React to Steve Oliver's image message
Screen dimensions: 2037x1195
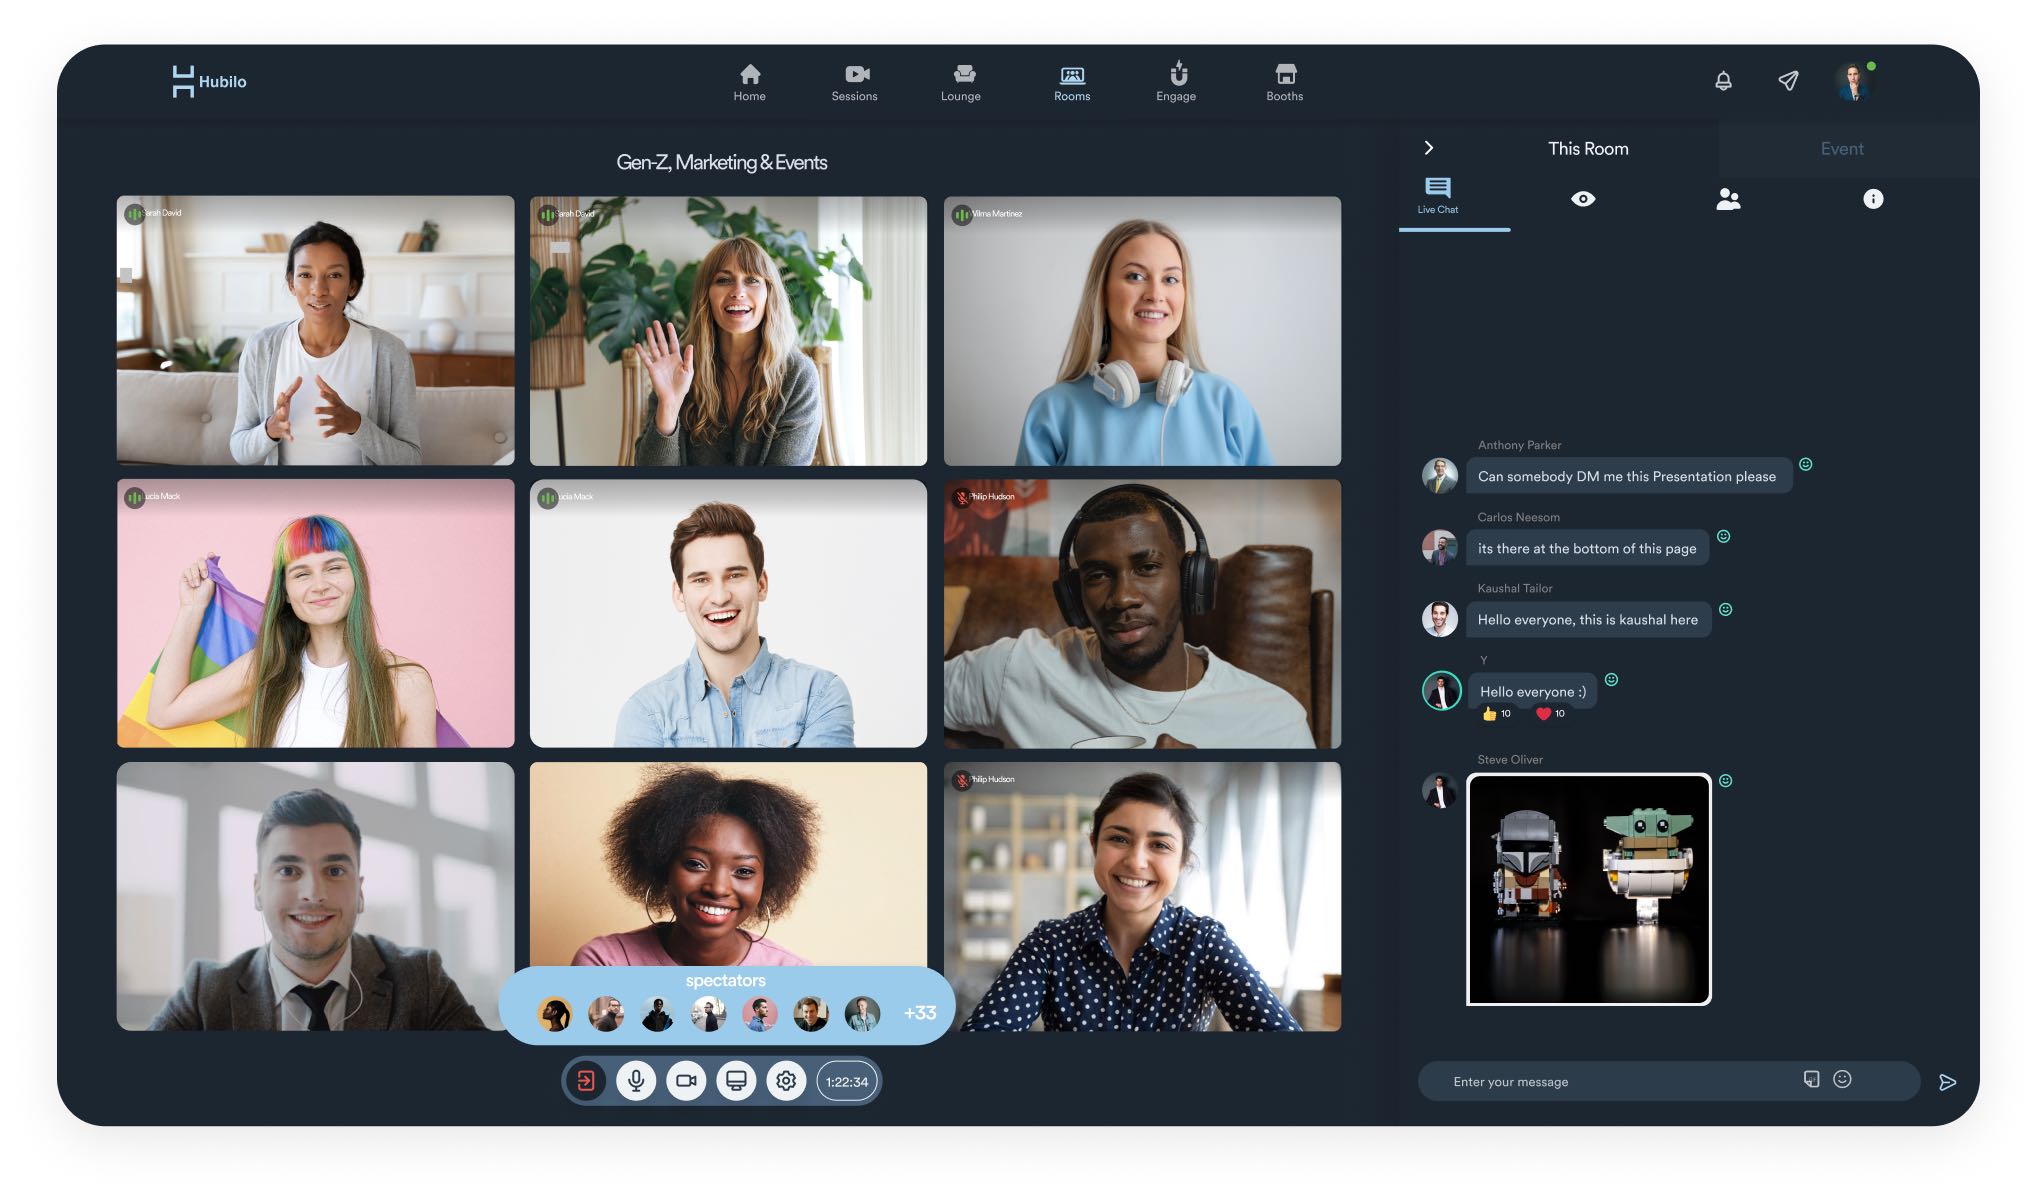[x=1725, y=781]
